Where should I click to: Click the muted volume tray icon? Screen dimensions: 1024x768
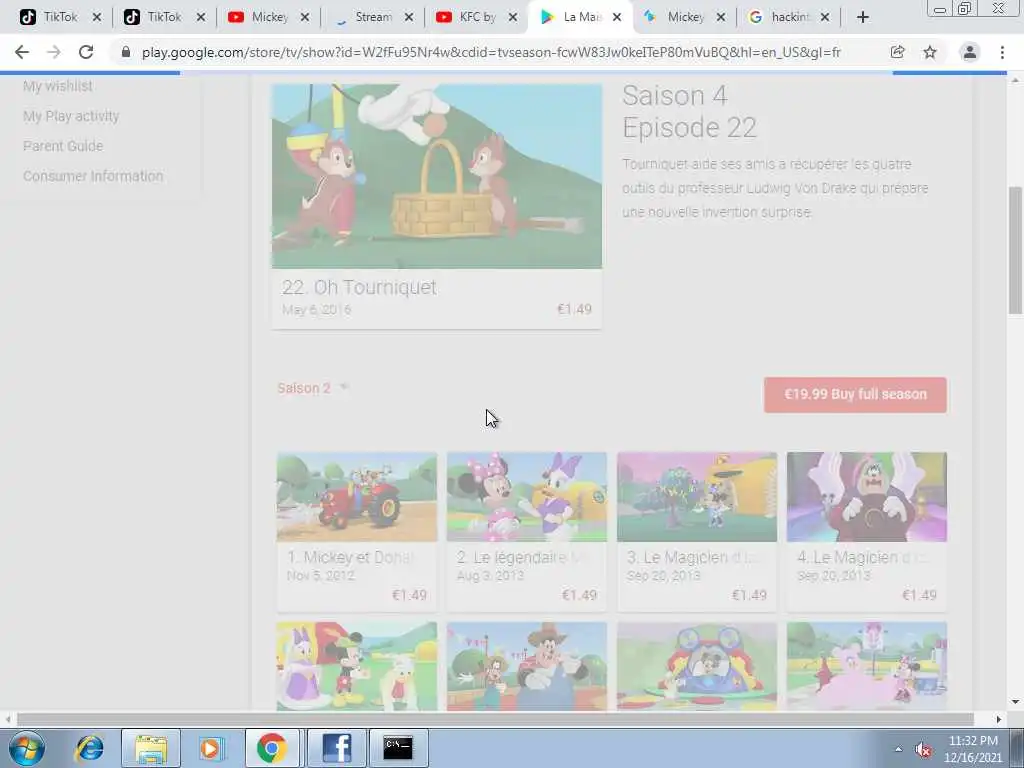point(923,750)
